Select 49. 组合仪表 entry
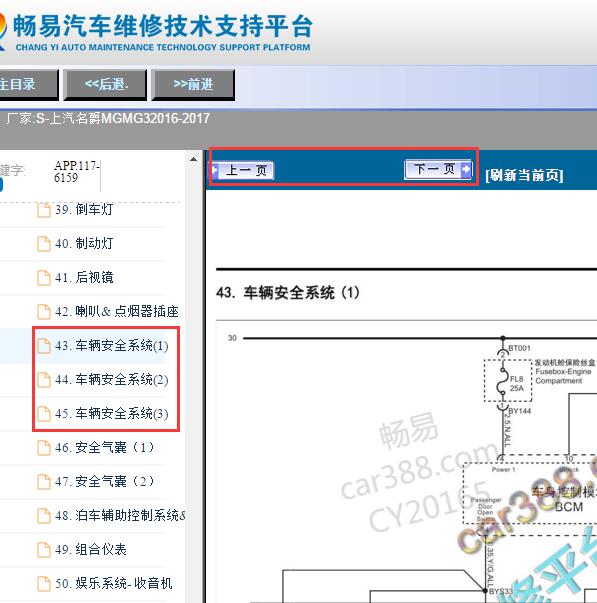The height and width of the screenshot is (603, 597). pyautogui.click(x=91, y=549)
